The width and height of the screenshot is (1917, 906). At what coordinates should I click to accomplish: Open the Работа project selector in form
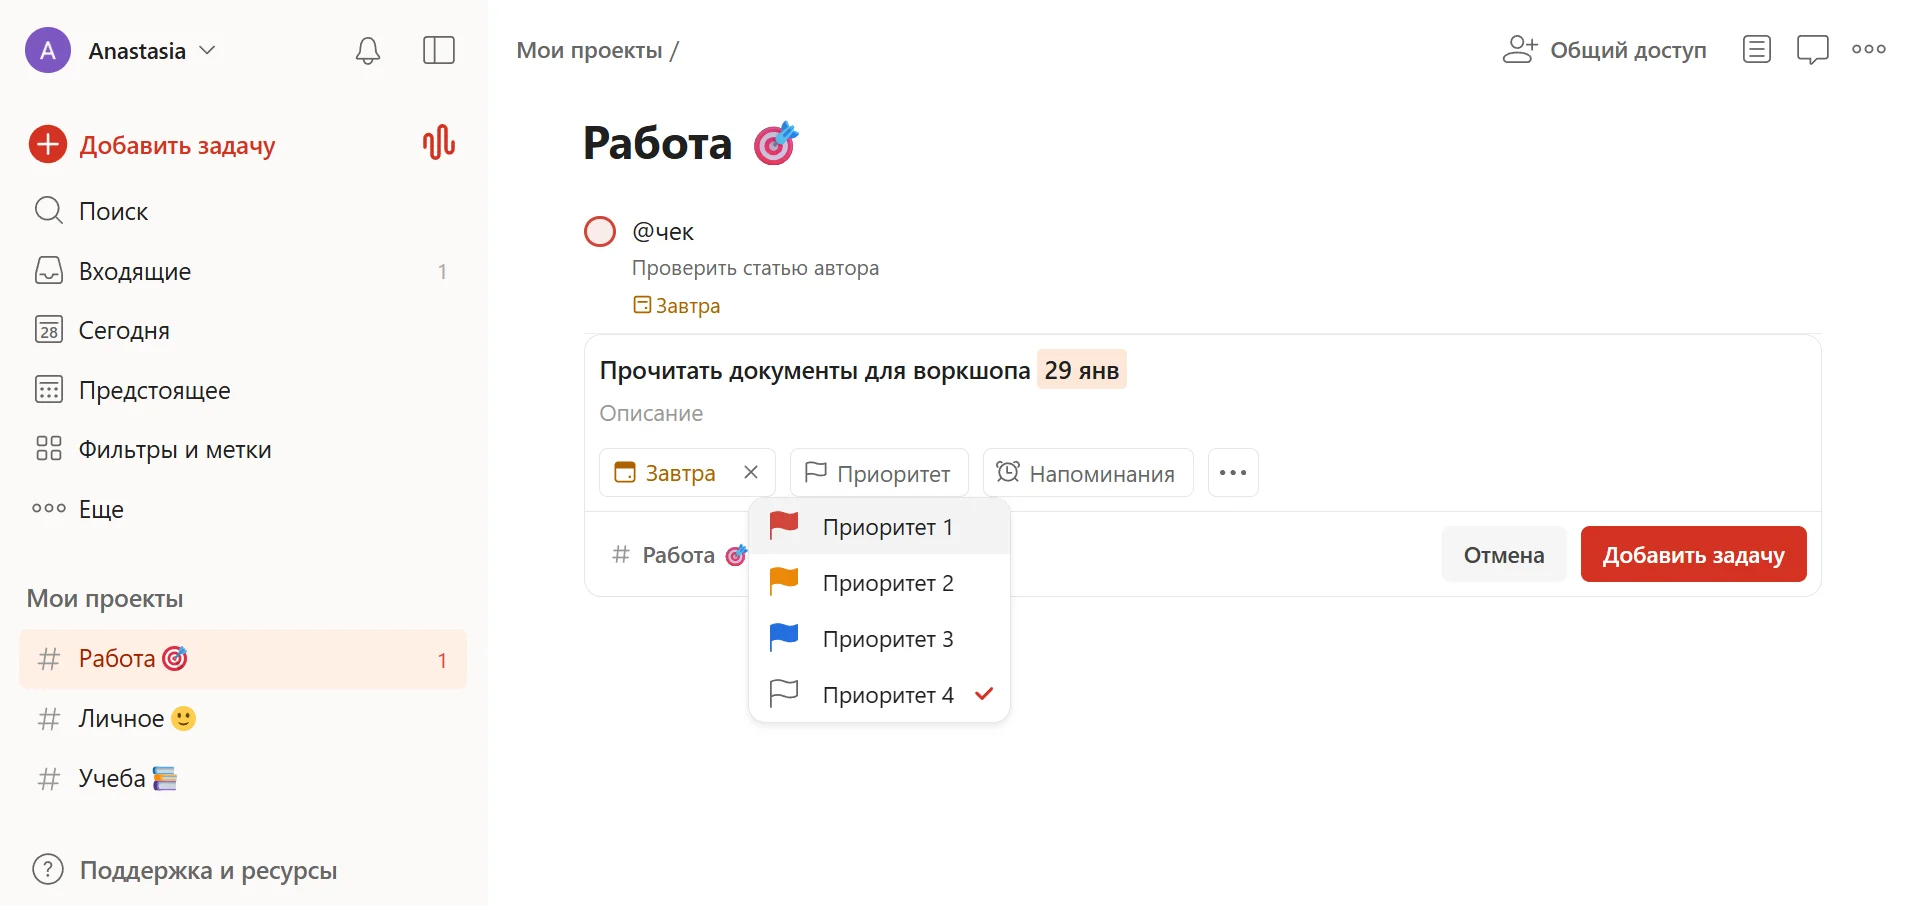click(x=678, y=555)
